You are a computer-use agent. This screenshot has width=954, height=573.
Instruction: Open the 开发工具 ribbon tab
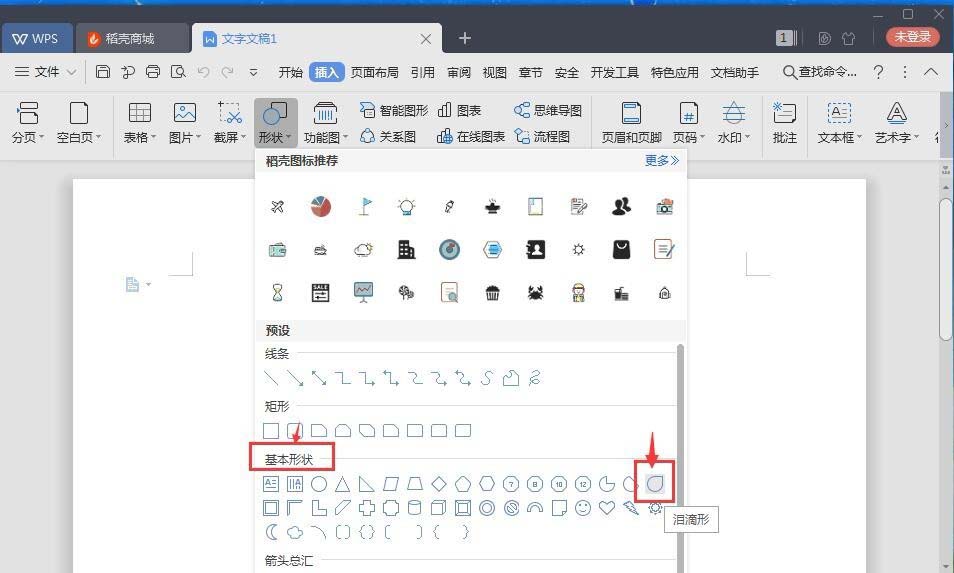(615, 72)
